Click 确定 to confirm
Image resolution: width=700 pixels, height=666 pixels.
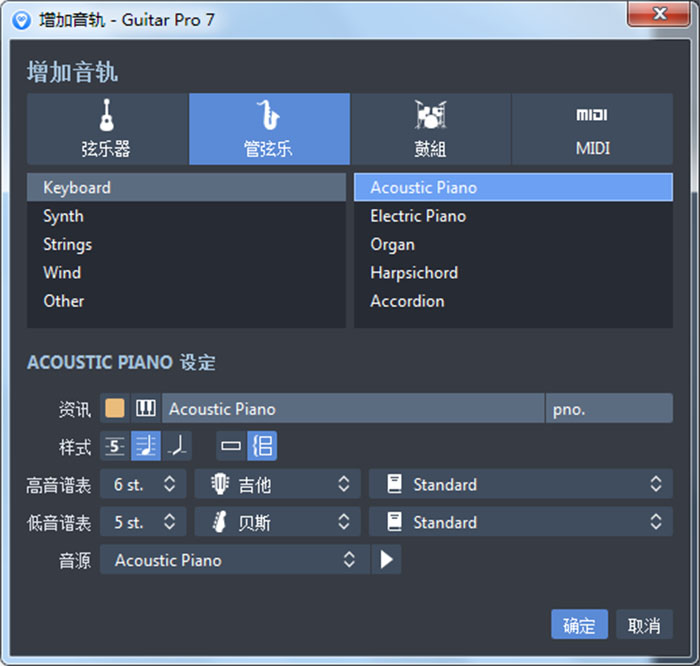579,625
